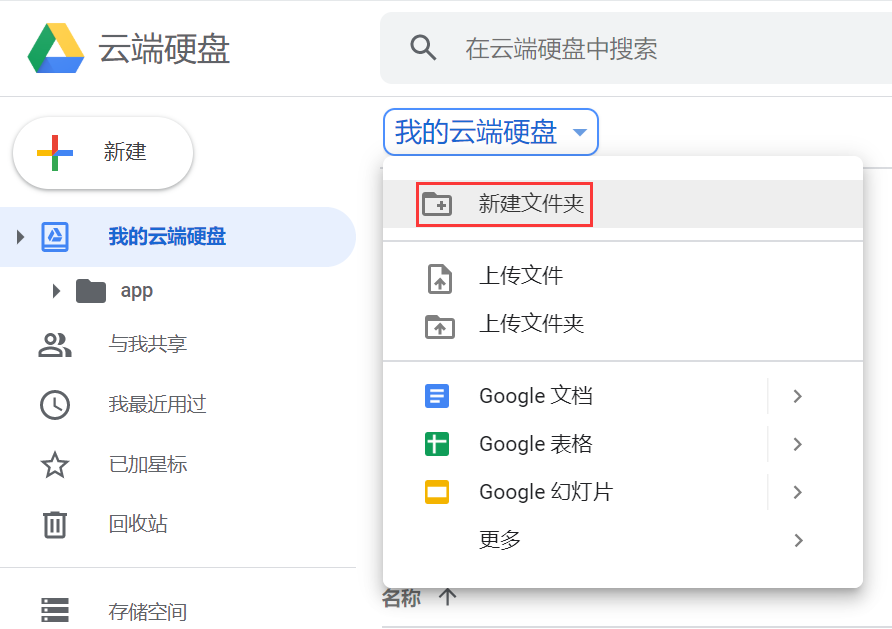
Task: Click the 名称 column header
Action: [402, 598]
